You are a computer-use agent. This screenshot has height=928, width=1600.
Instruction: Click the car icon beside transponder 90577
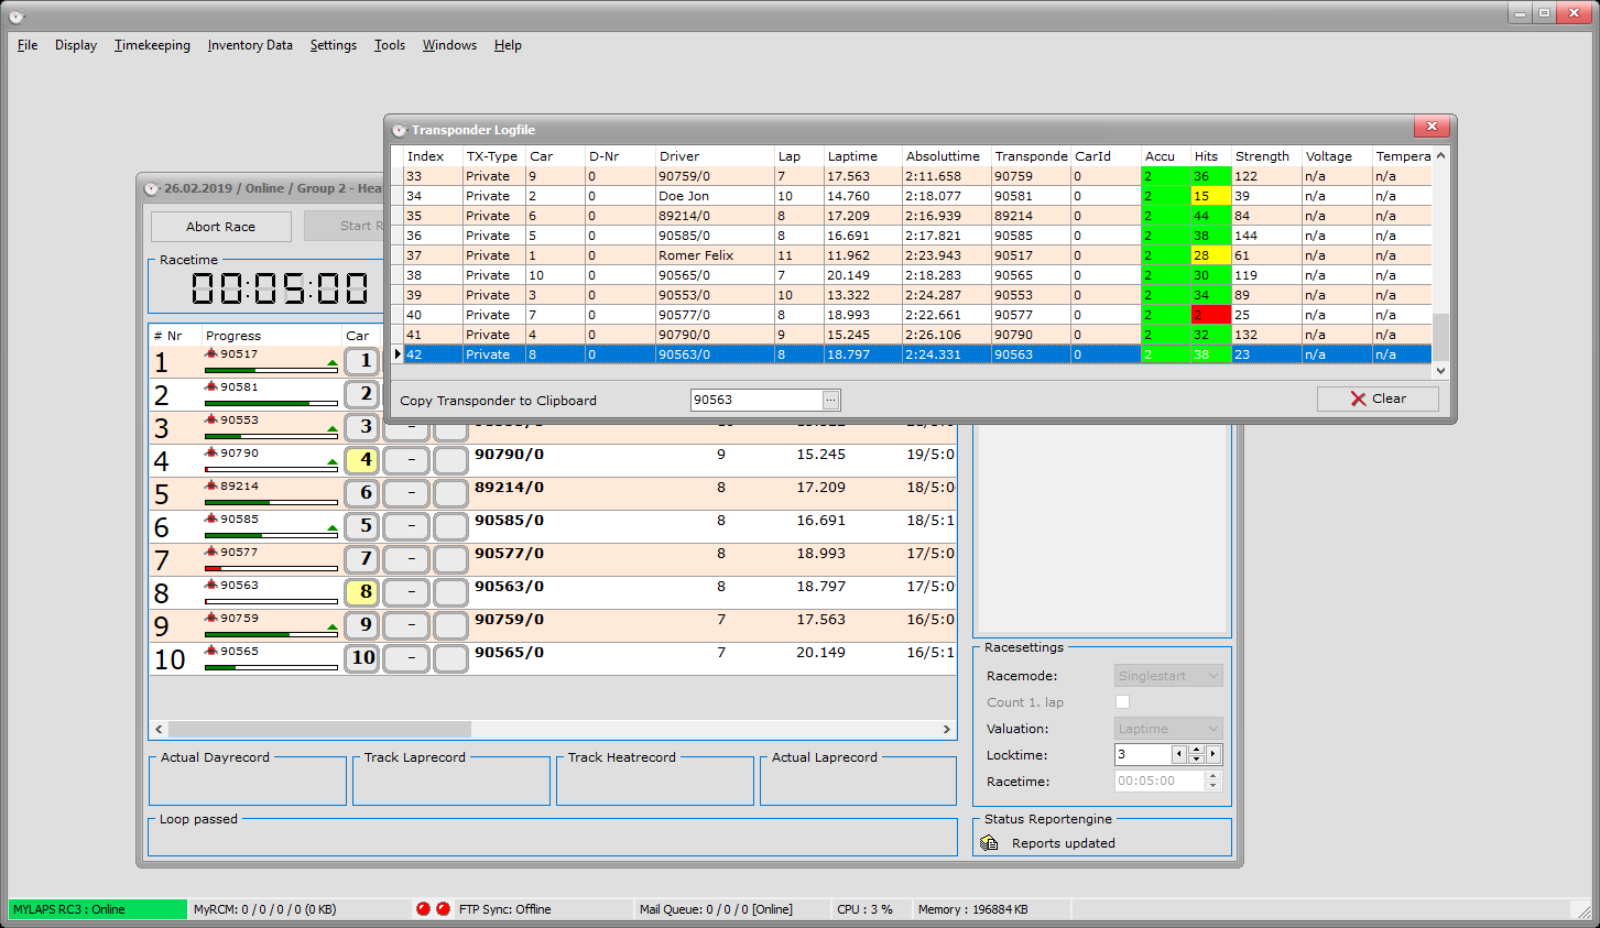pos(211,552)
